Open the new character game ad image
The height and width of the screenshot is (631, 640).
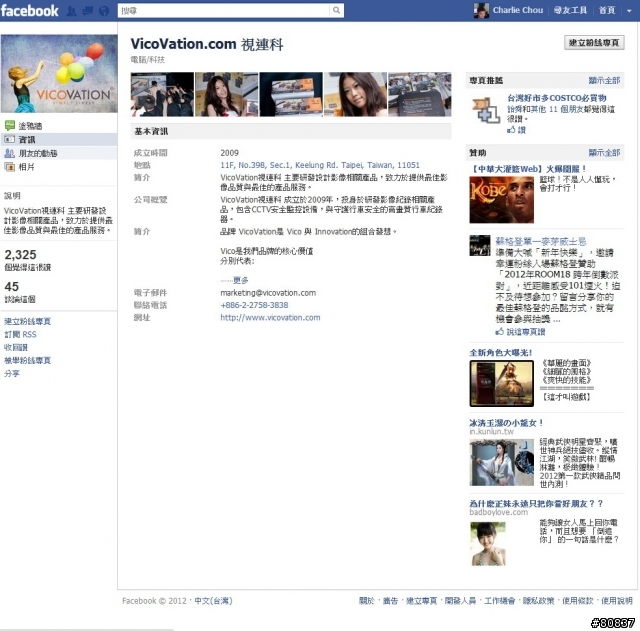(502, 384)
